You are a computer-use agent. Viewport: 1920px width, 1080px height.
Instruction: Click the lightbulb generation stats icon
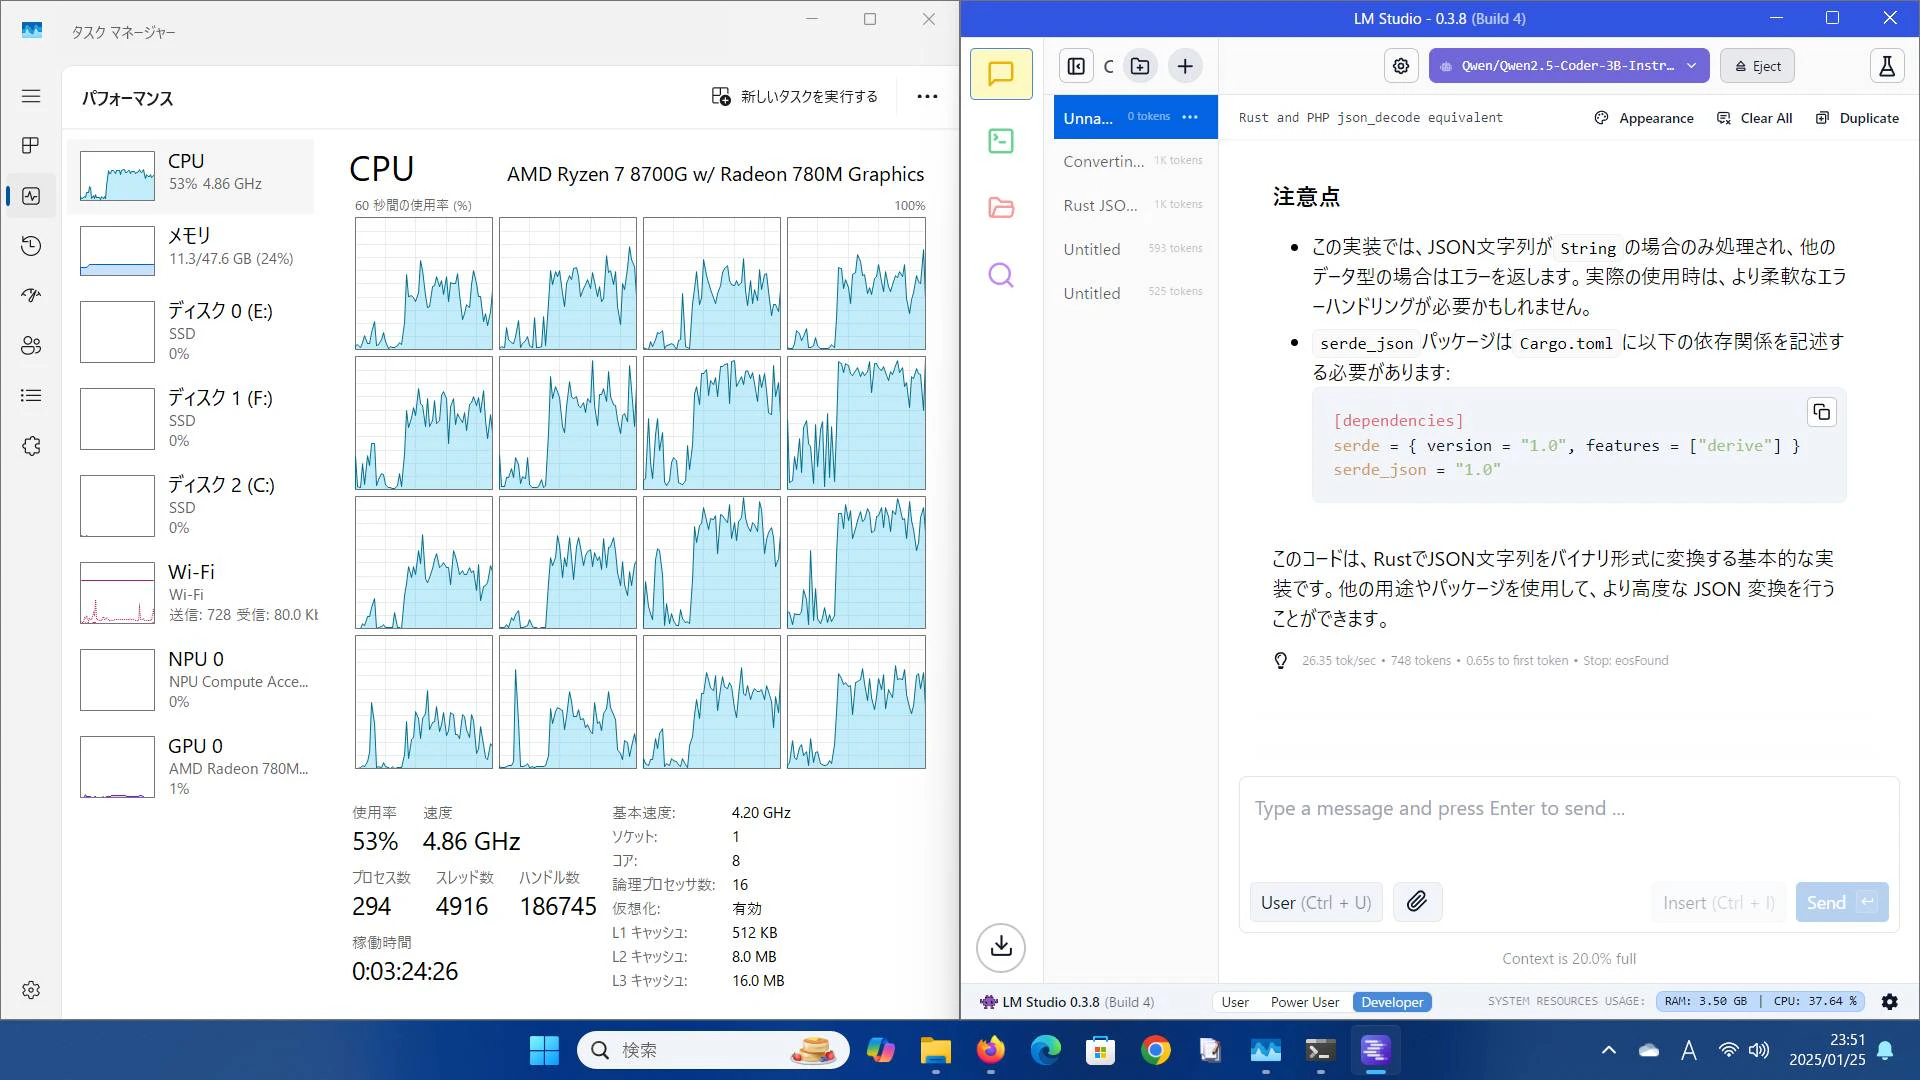pos(1280,661)
